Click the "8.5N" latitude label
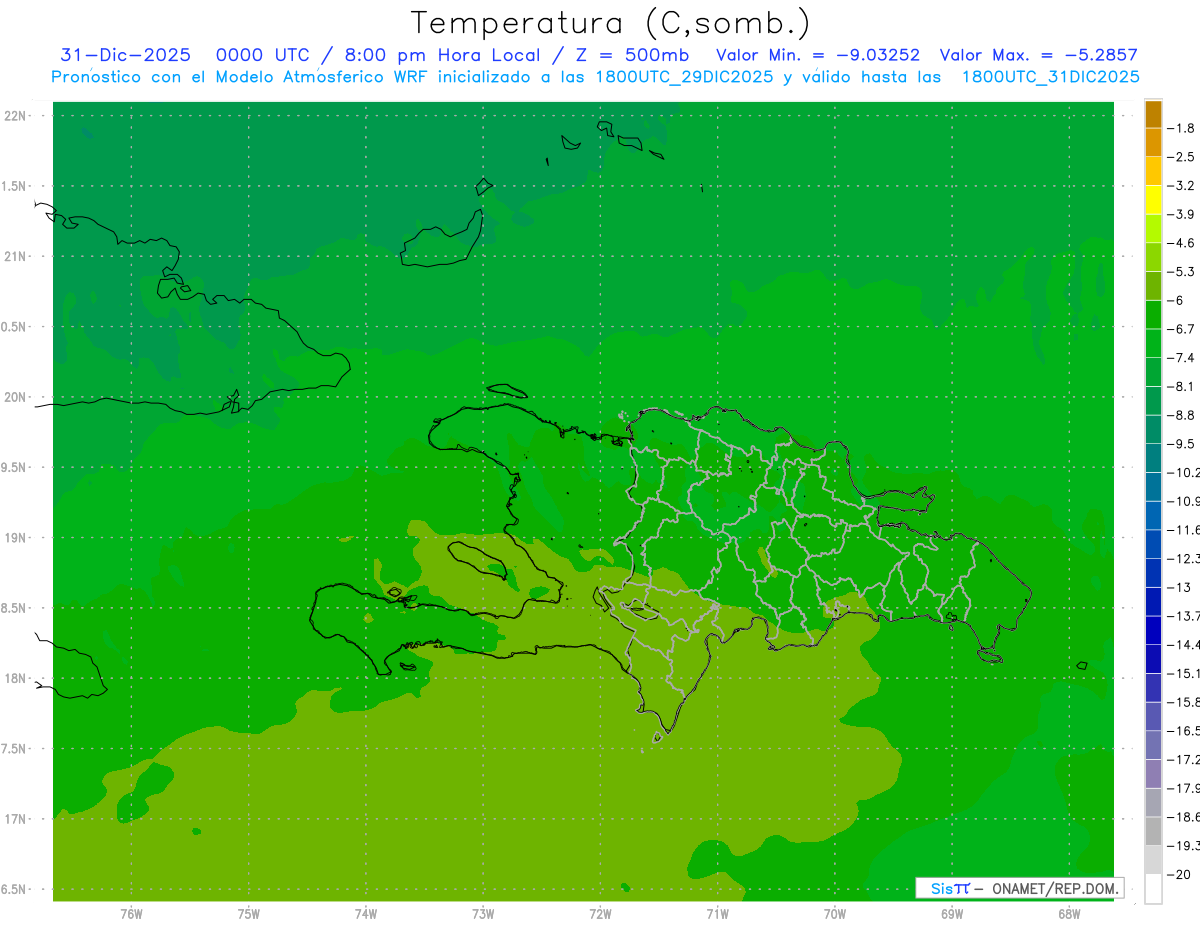 pyautogui.click(x=15, y=608)
